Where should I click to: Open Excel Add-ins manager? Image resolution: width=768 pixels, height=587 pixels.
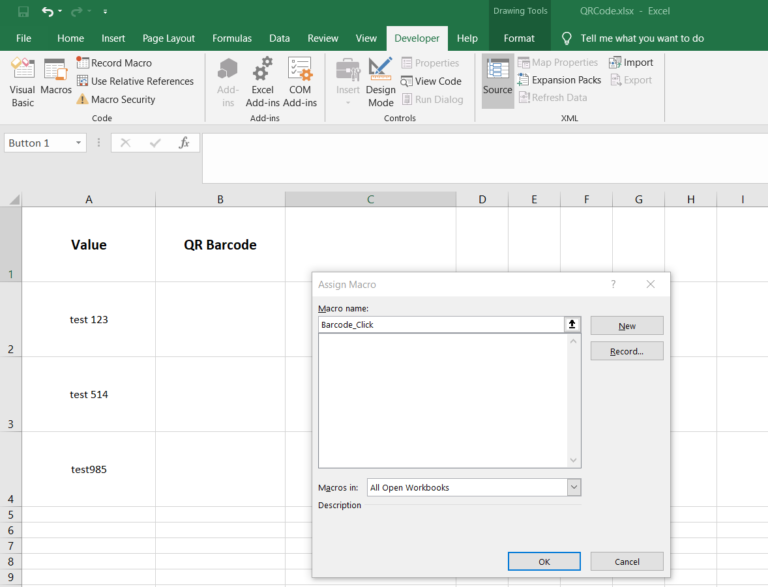(262, 82)
